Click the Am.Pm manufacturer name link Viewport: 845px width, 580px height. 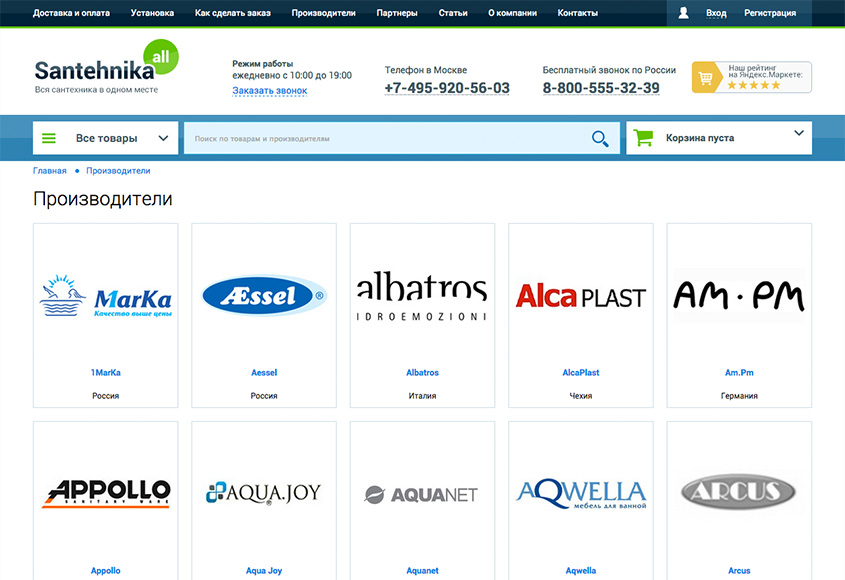(739, 372)
